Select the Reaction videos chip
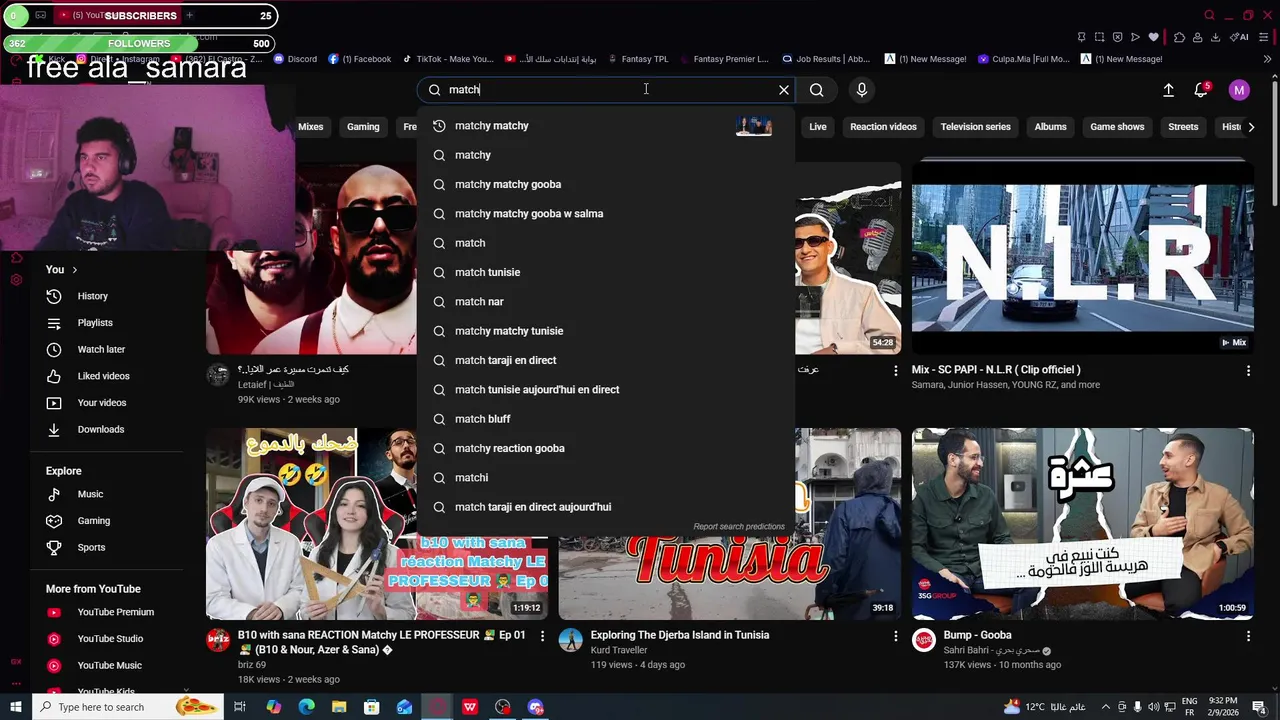 (x=883, y=127)
